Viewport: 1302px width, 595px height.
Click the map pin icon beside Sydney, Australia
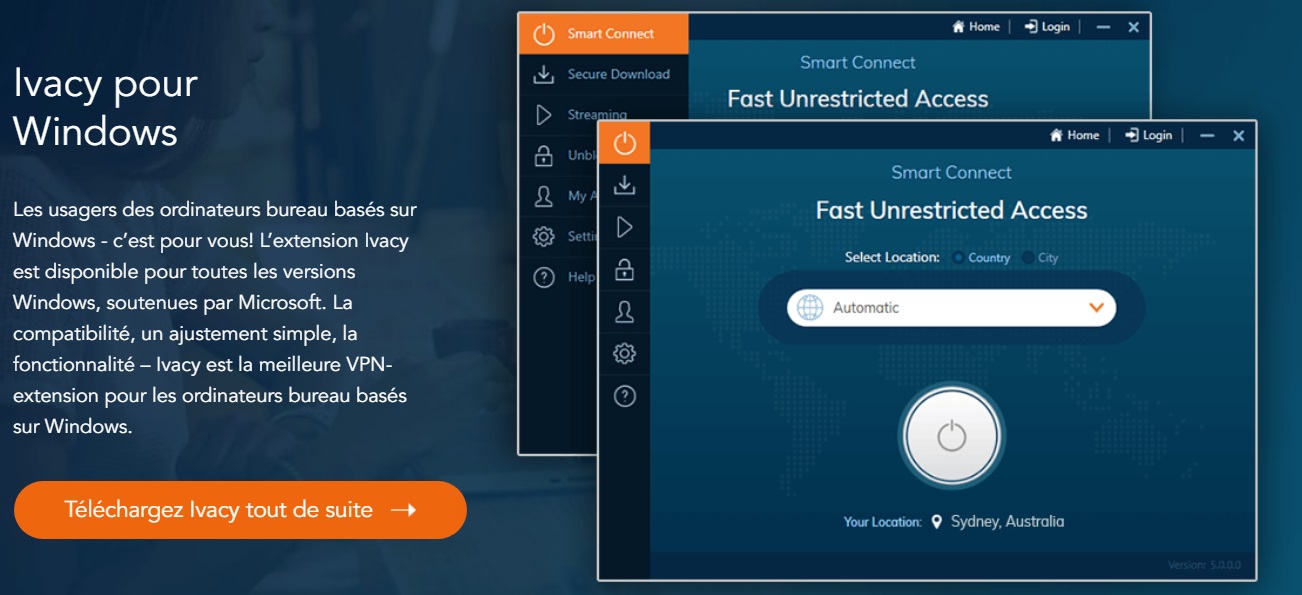click(937, 522)
